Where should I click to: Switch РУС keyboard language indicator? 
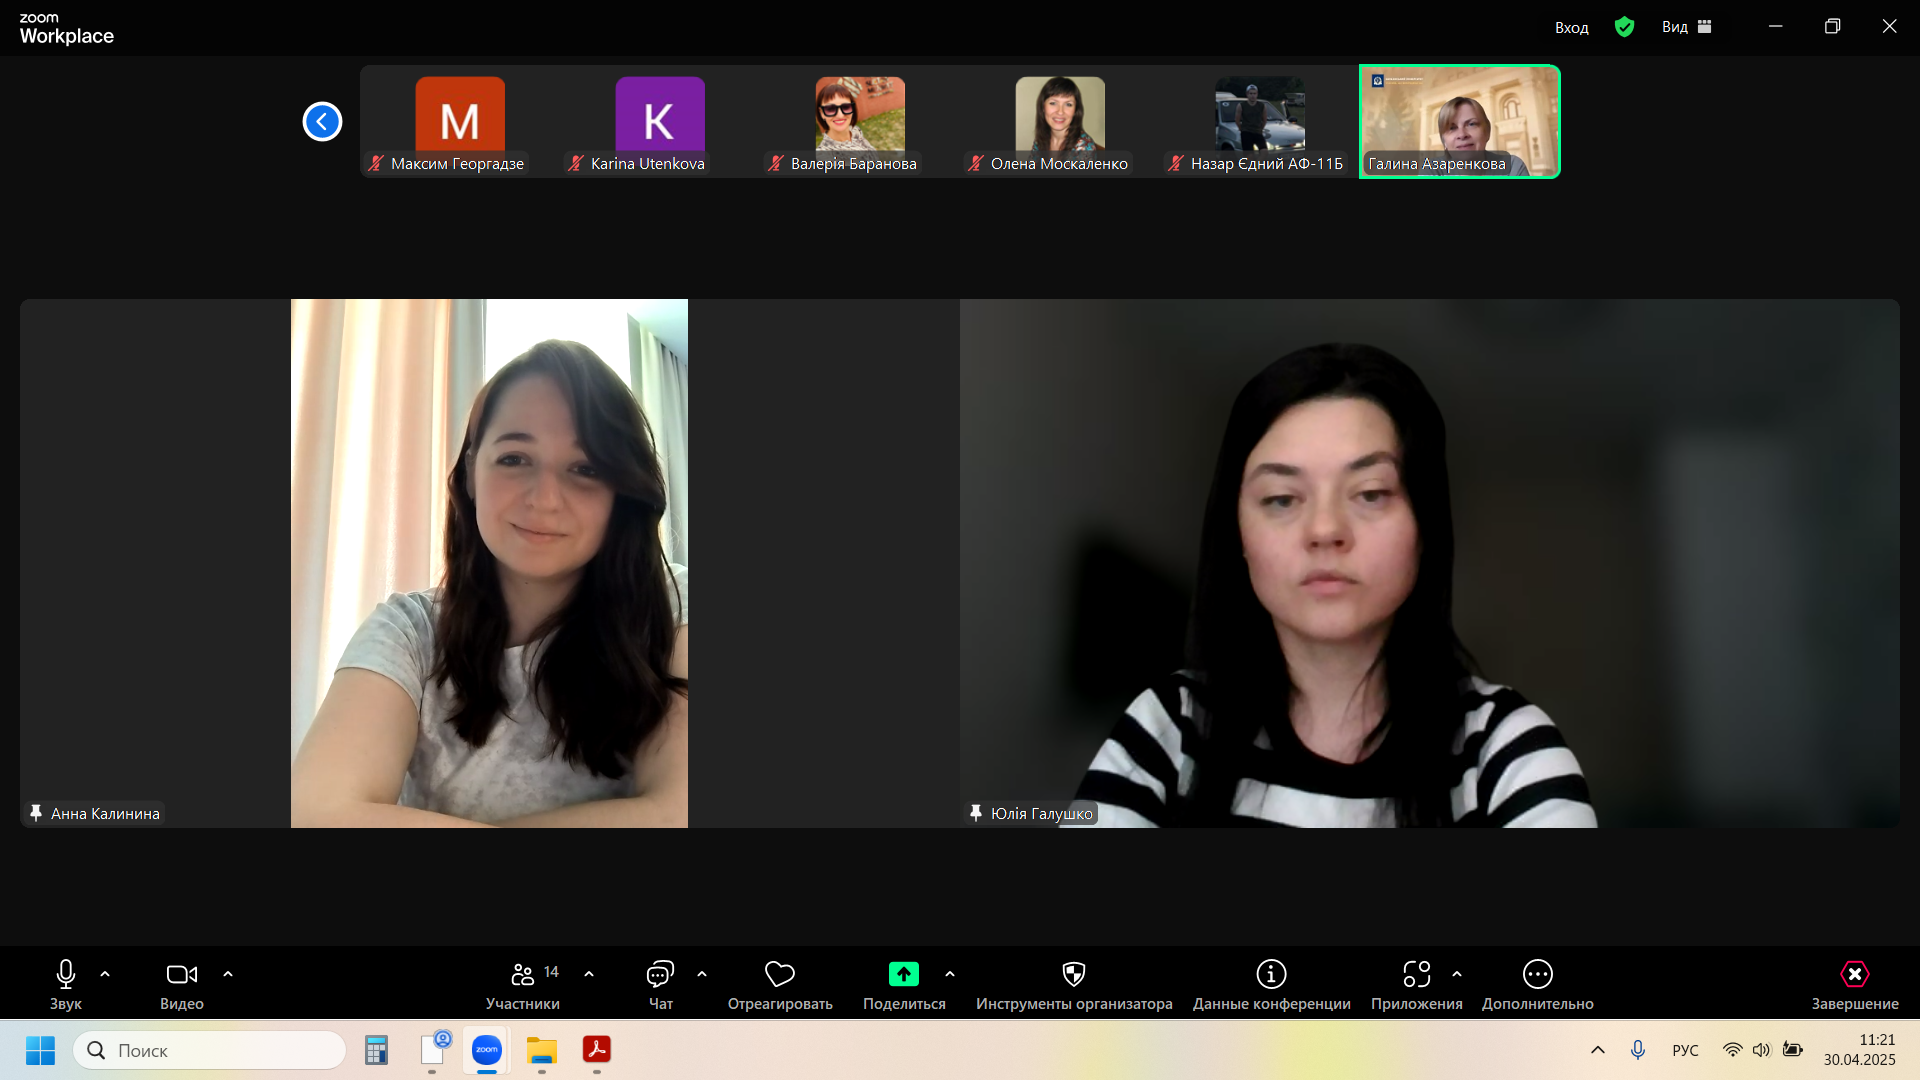1686,1050
